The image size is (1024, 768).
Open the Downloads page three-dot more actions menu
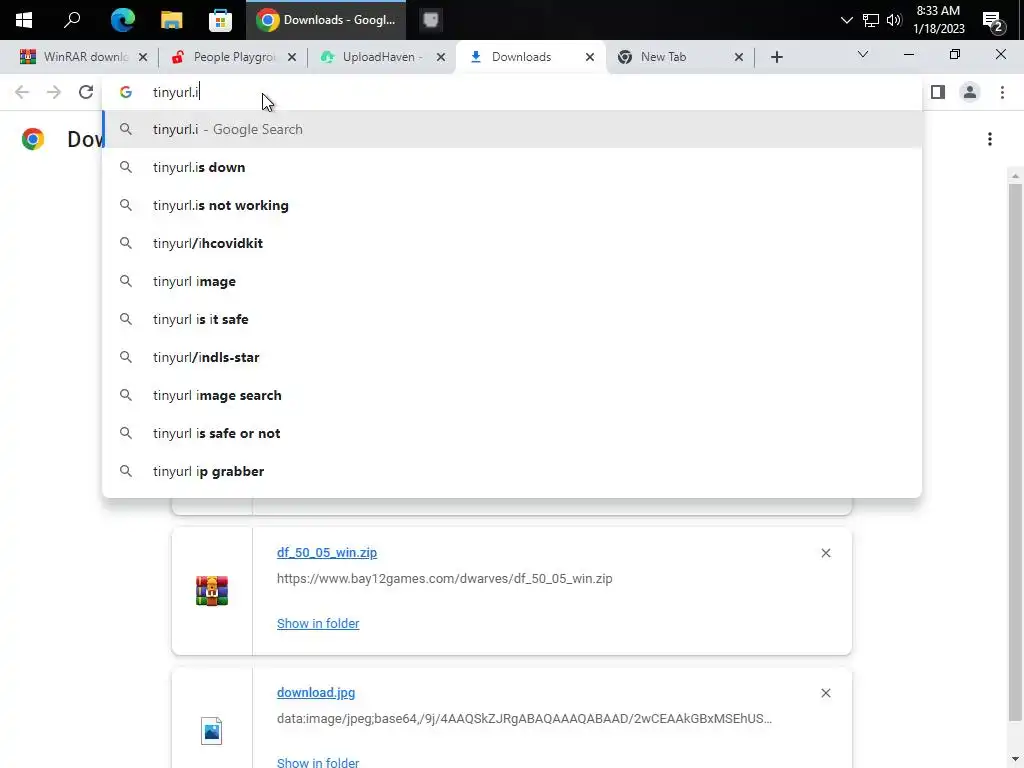(x=989, y=139)
